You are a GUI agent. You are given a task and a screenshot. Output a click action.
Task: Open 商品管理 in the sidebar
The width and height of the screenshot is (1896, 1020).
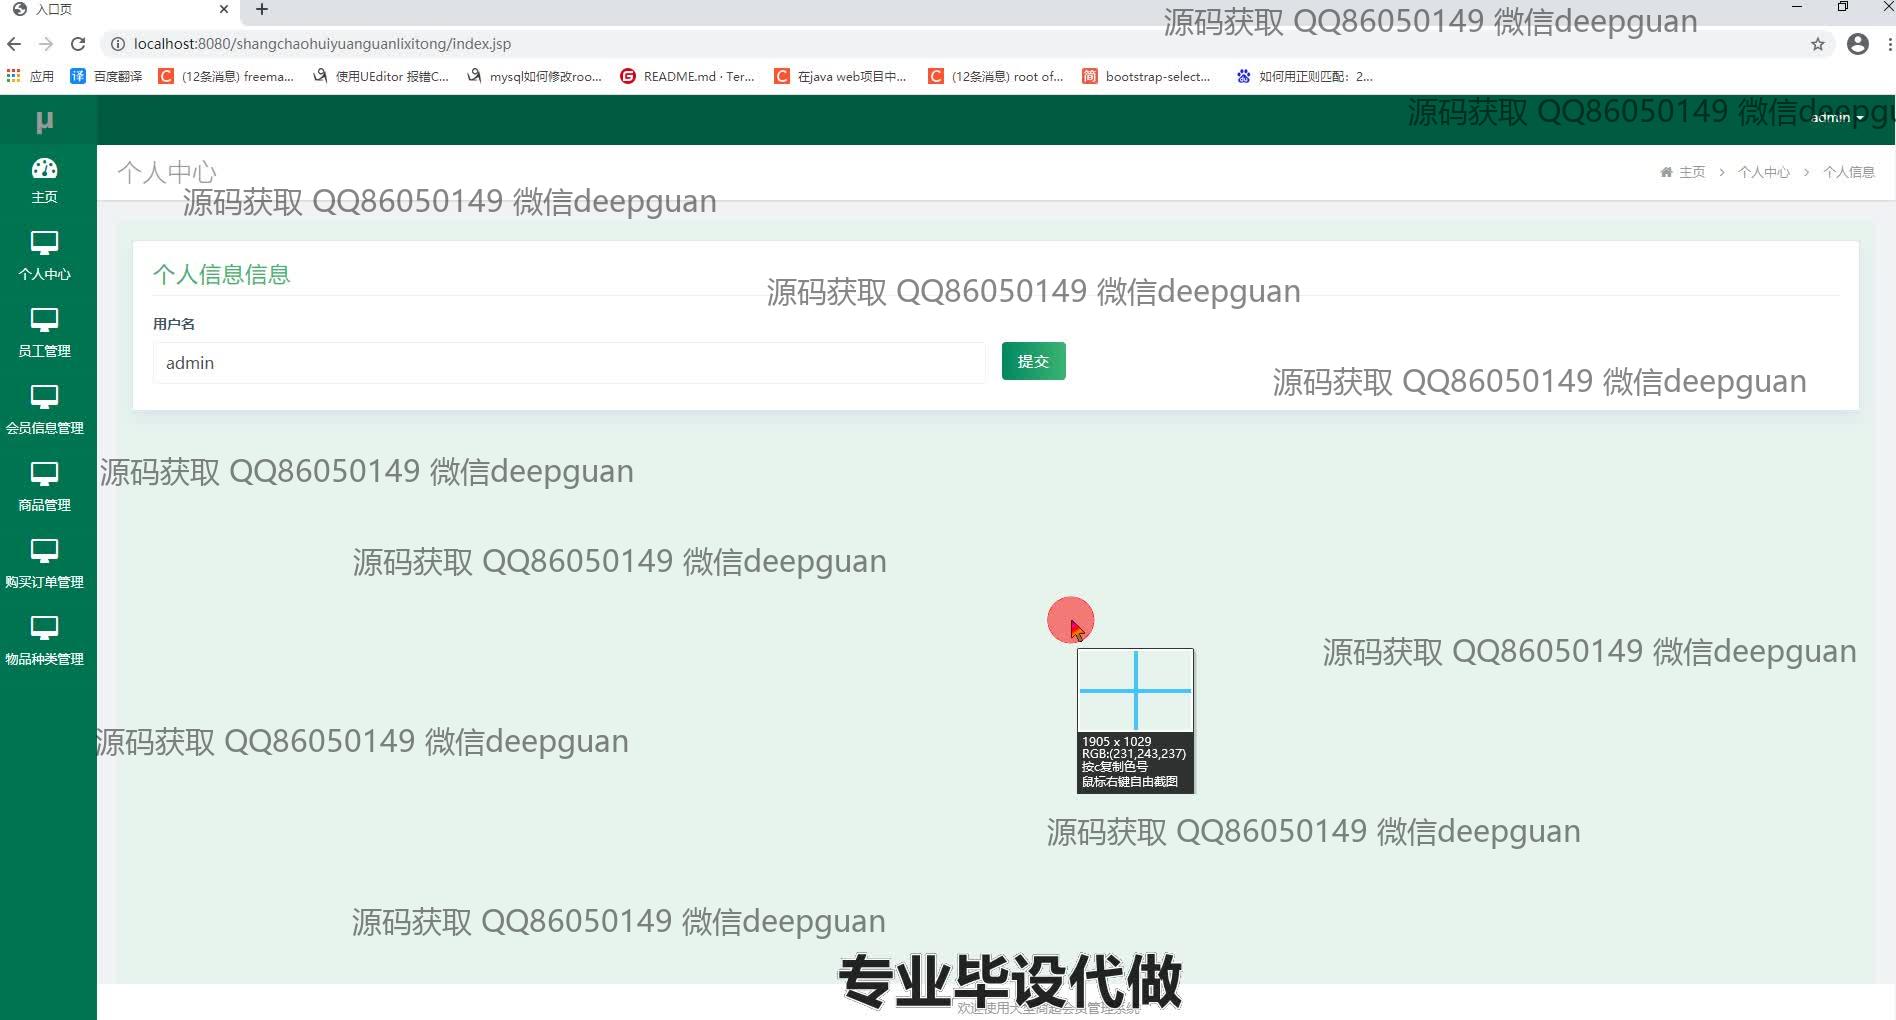pos(45,487)
